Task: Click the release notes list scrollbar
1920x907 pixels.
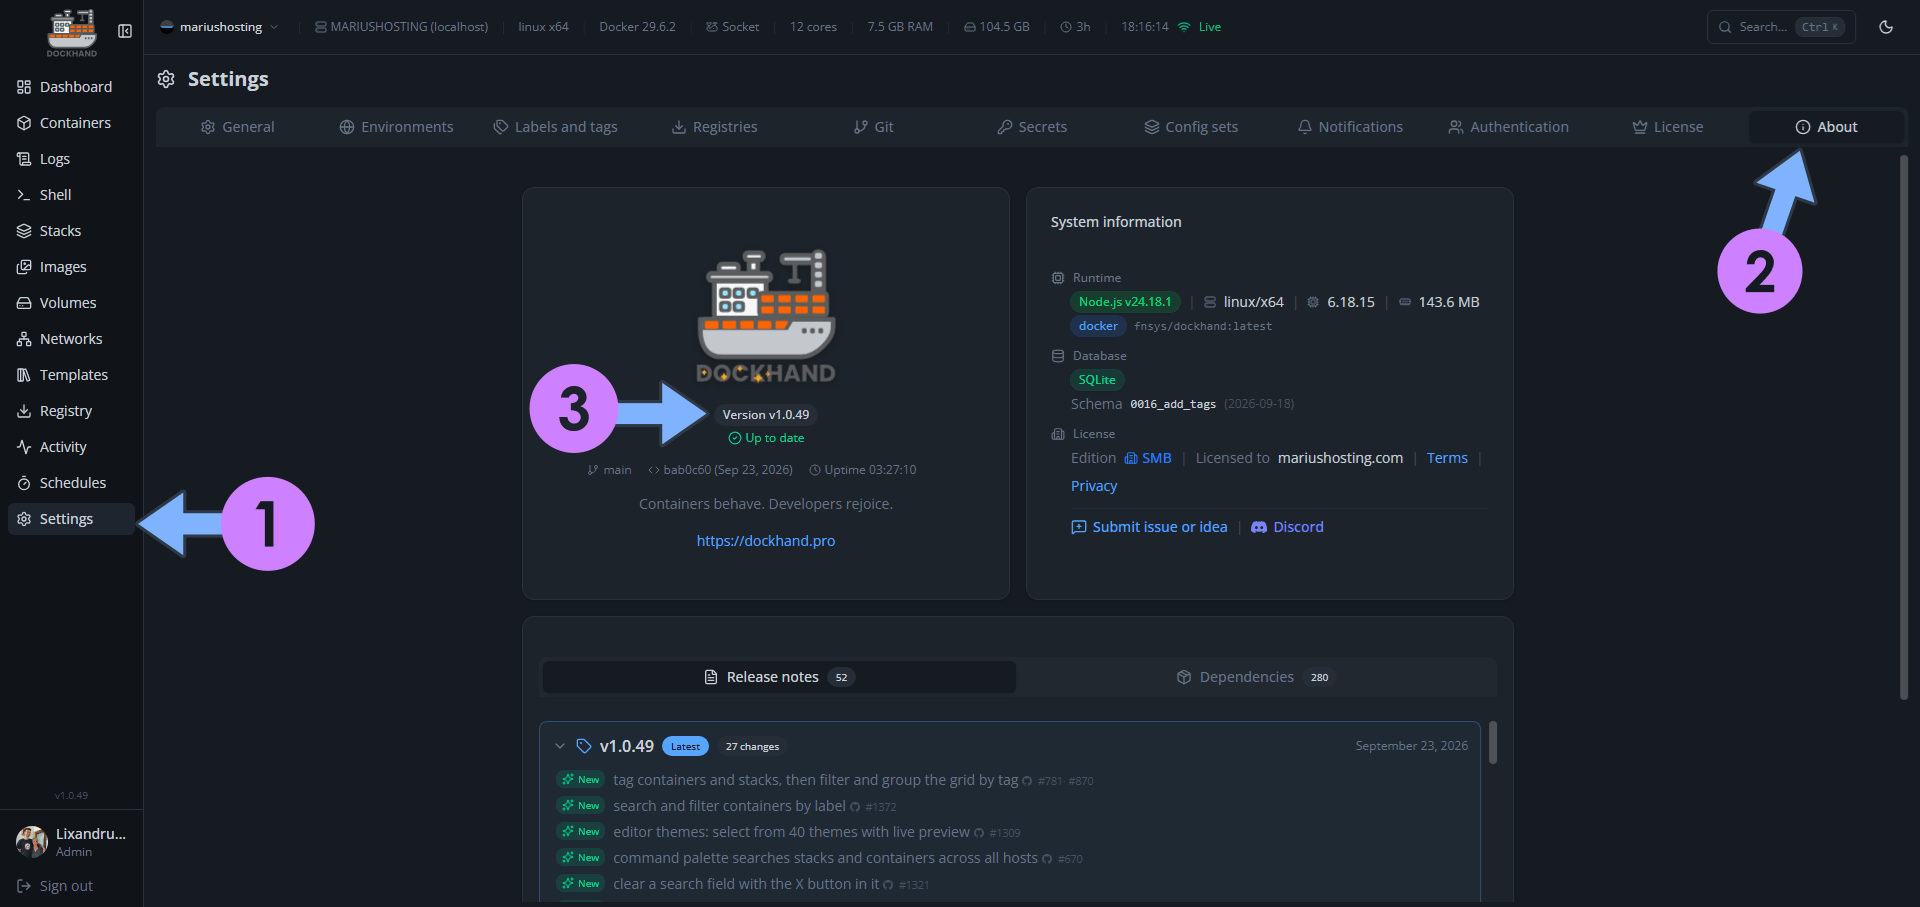Action: tap(1493, 743)
